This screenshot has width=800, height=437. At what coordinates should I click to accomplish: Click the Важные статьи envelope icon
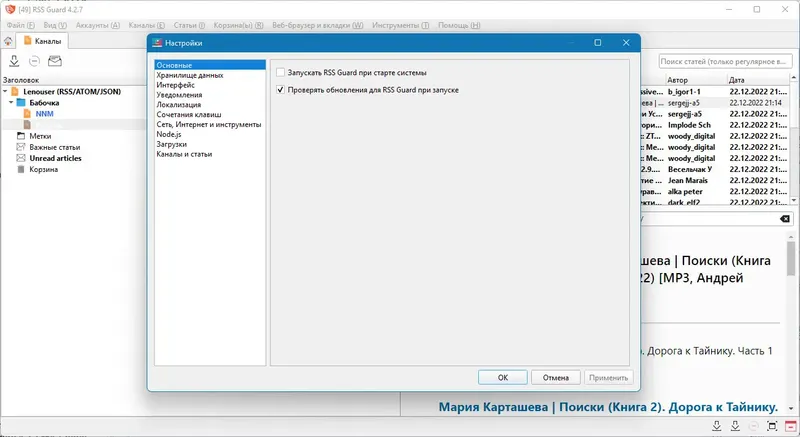pyautogui.click(x=21, y=147)
